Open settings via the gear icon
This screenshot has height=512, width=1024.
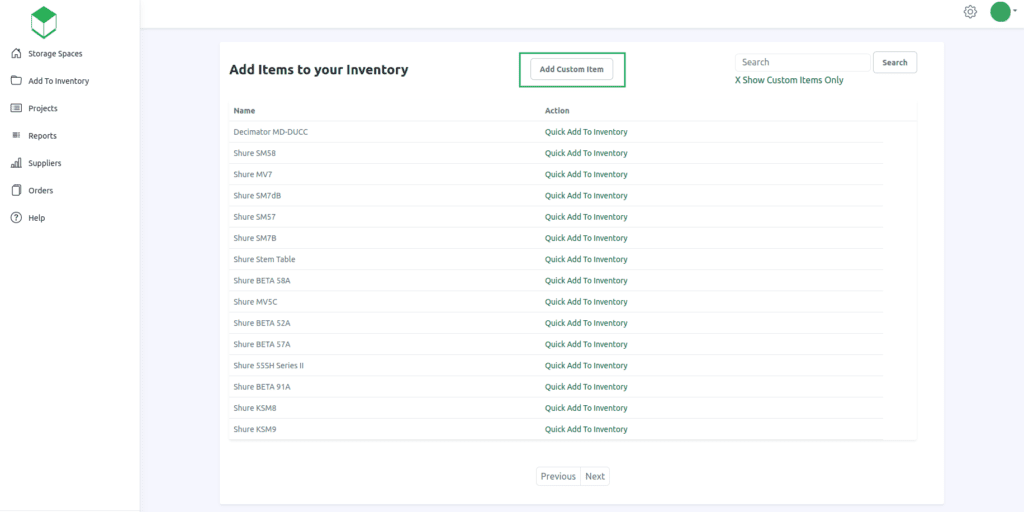point(970,12)
